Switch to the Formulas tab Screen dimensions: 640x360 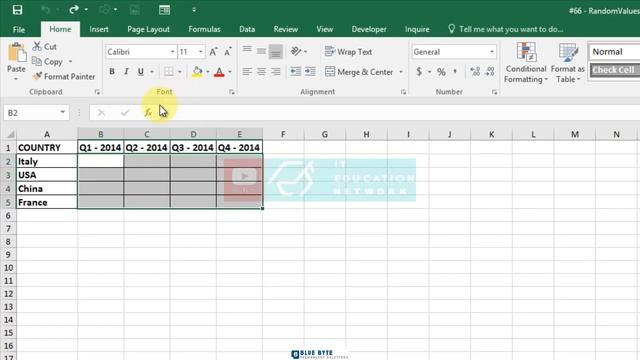pyautogui.click(x=204, y=29)
